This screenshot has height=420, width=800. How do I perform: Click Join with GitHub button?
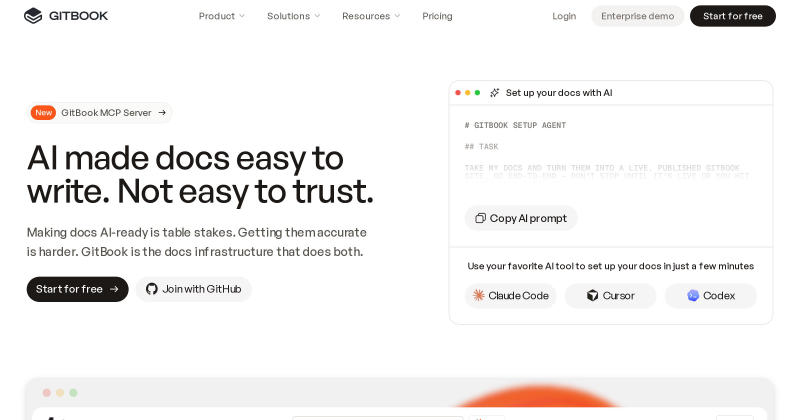coord(193,289)
